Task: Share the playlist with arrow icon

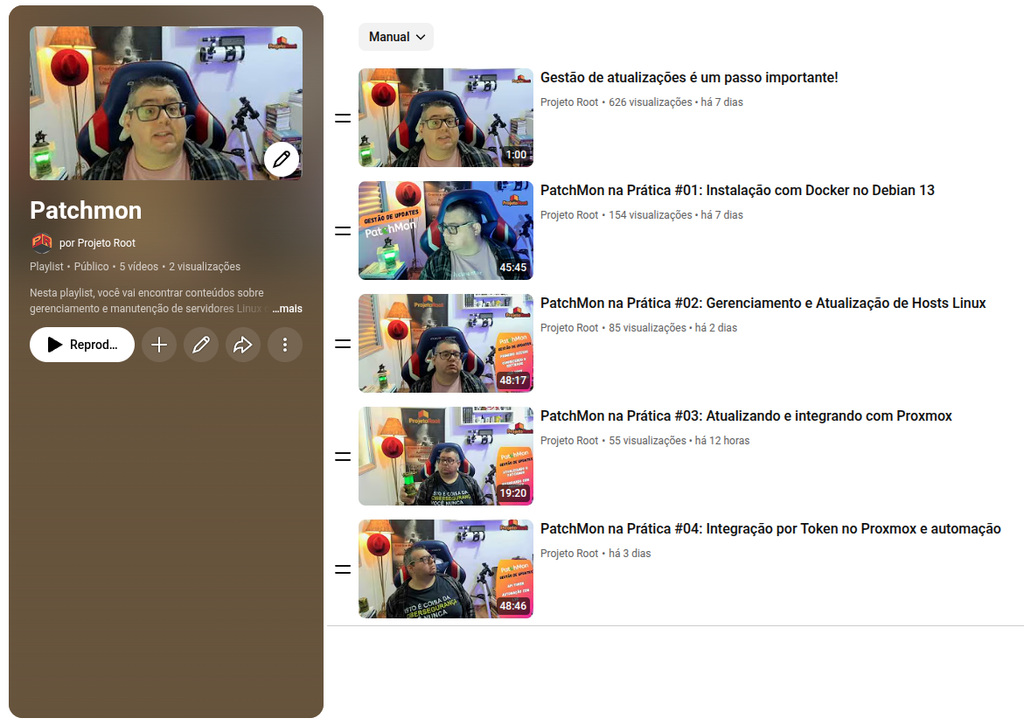Action: click(x=243, y=345)
